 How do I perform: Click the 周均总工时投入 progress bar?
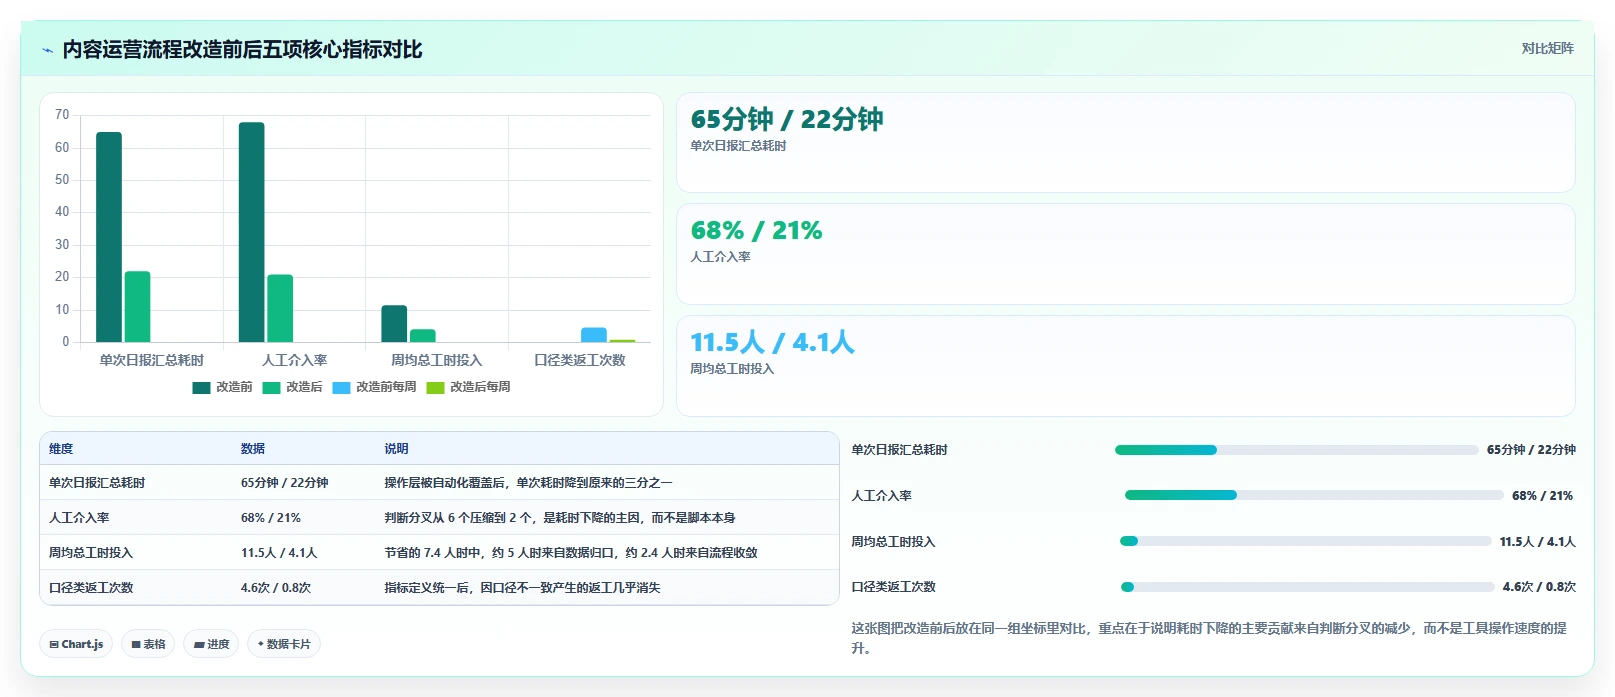tap(1305, 541)
